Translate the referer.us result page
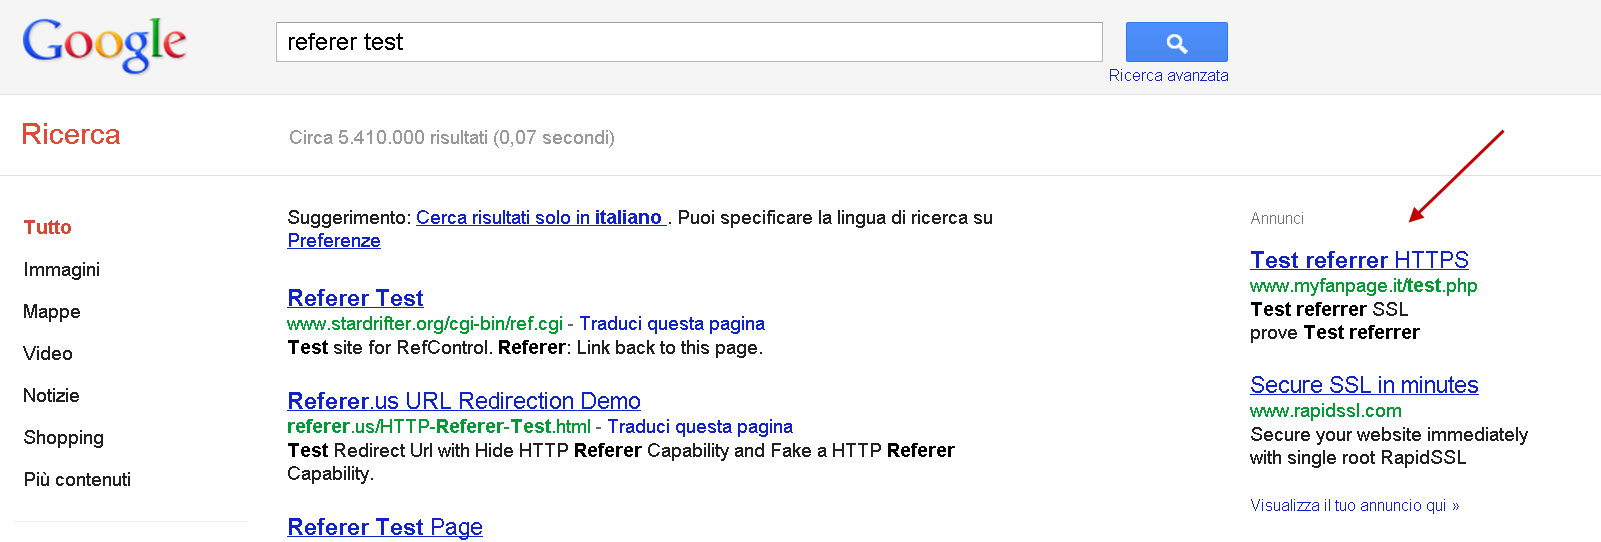 pos(699,427)
